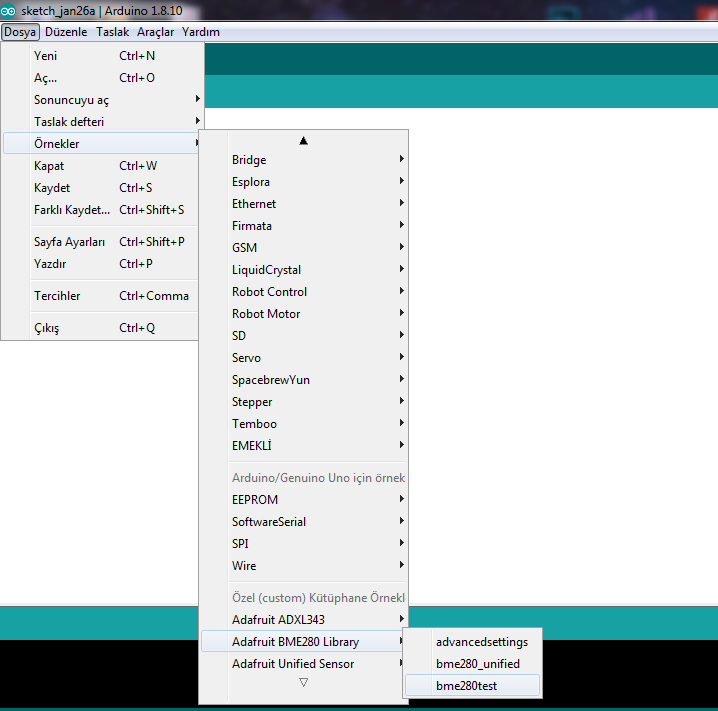Expand Adafruit ADXL343 examples
The width and height of the screenshot is (718, 711).
[x=304, y=619]
